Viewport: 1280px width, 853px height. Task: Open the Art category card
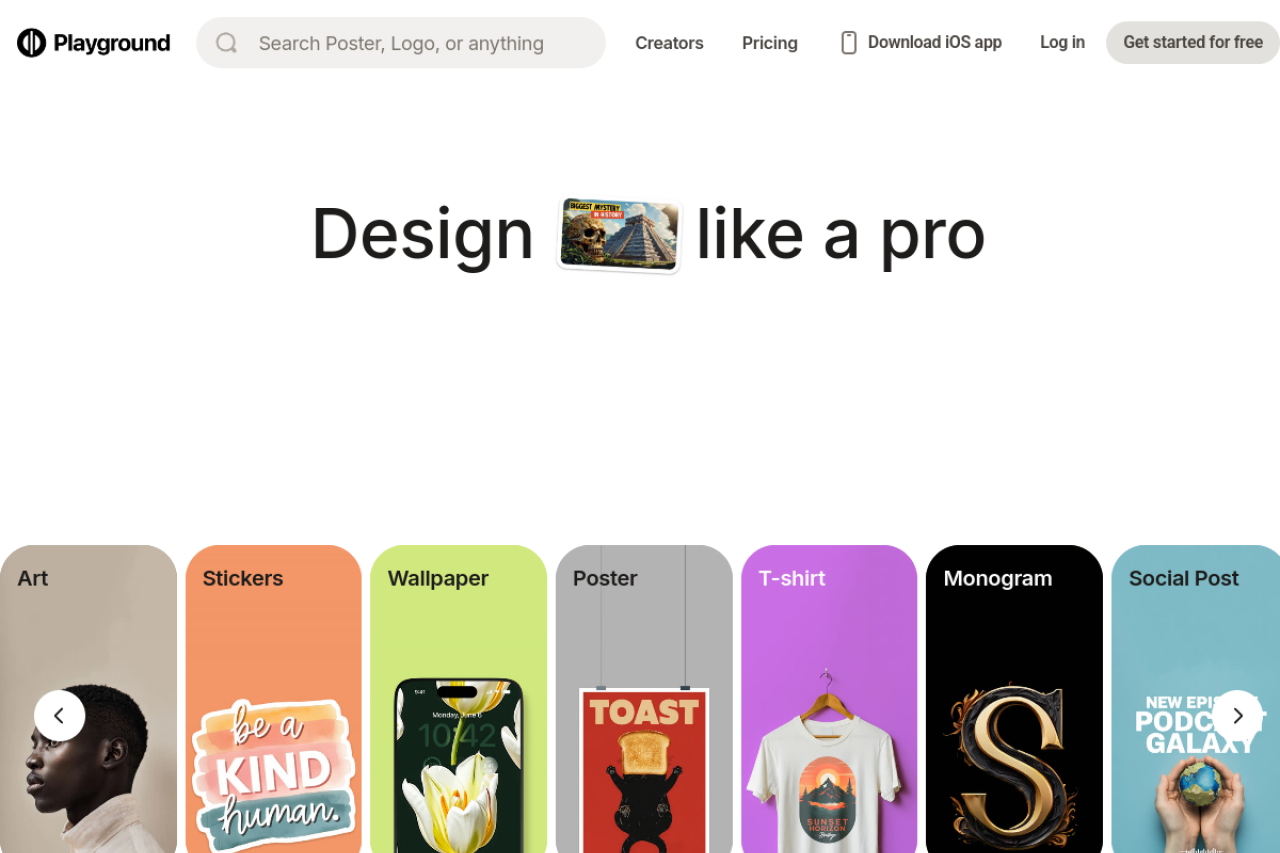click(x=88, y=699)
